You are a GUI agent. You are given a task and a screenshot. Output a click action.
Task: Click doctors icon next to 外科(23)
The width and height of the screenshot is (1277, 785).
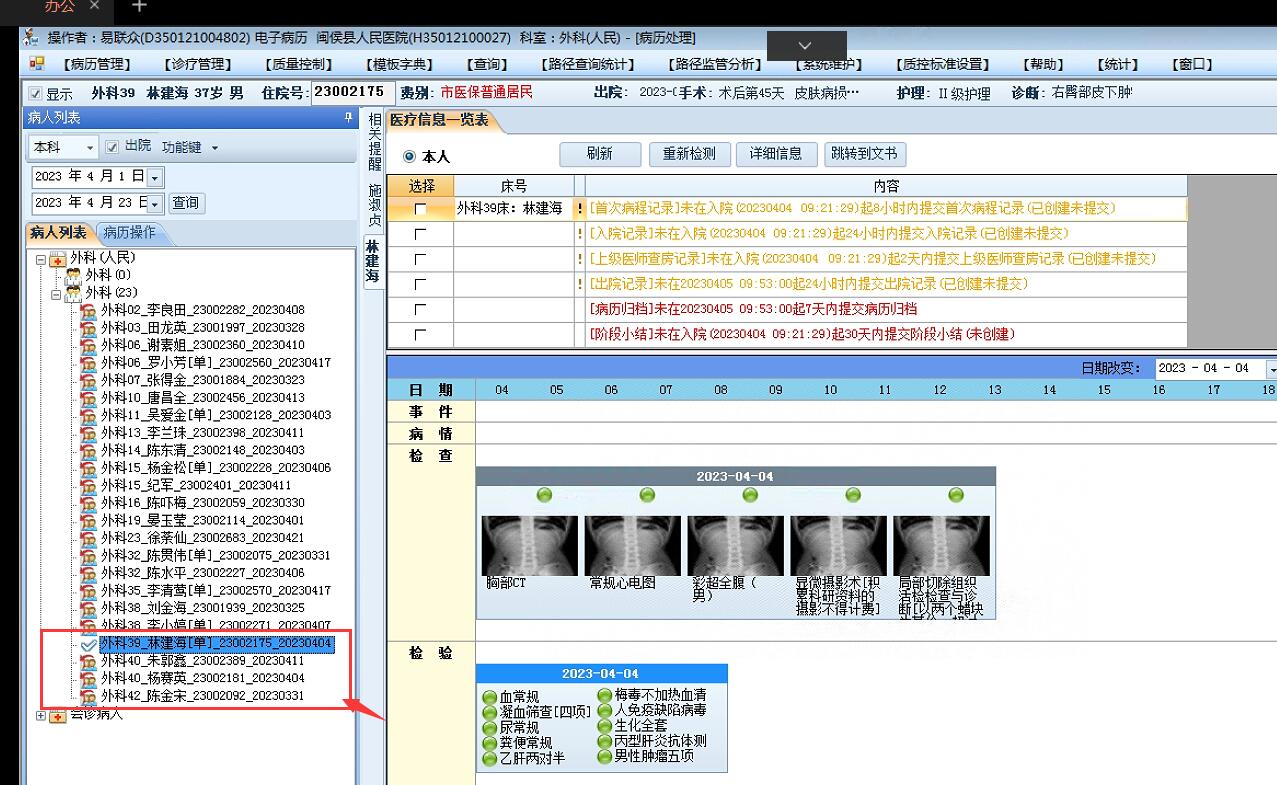(73, 293)
